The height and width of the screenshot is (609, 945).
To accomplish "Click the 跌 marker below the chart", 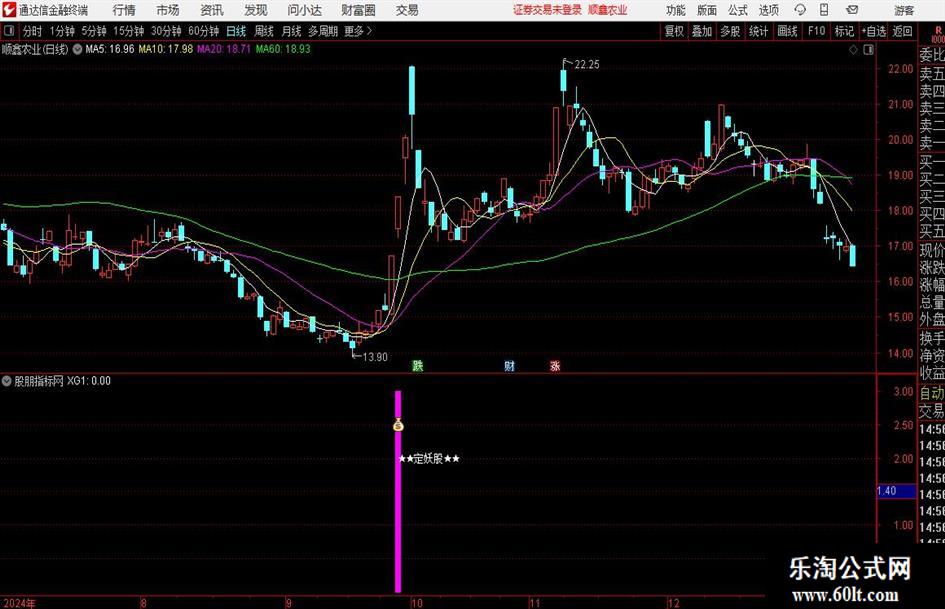I will [417, 365].
